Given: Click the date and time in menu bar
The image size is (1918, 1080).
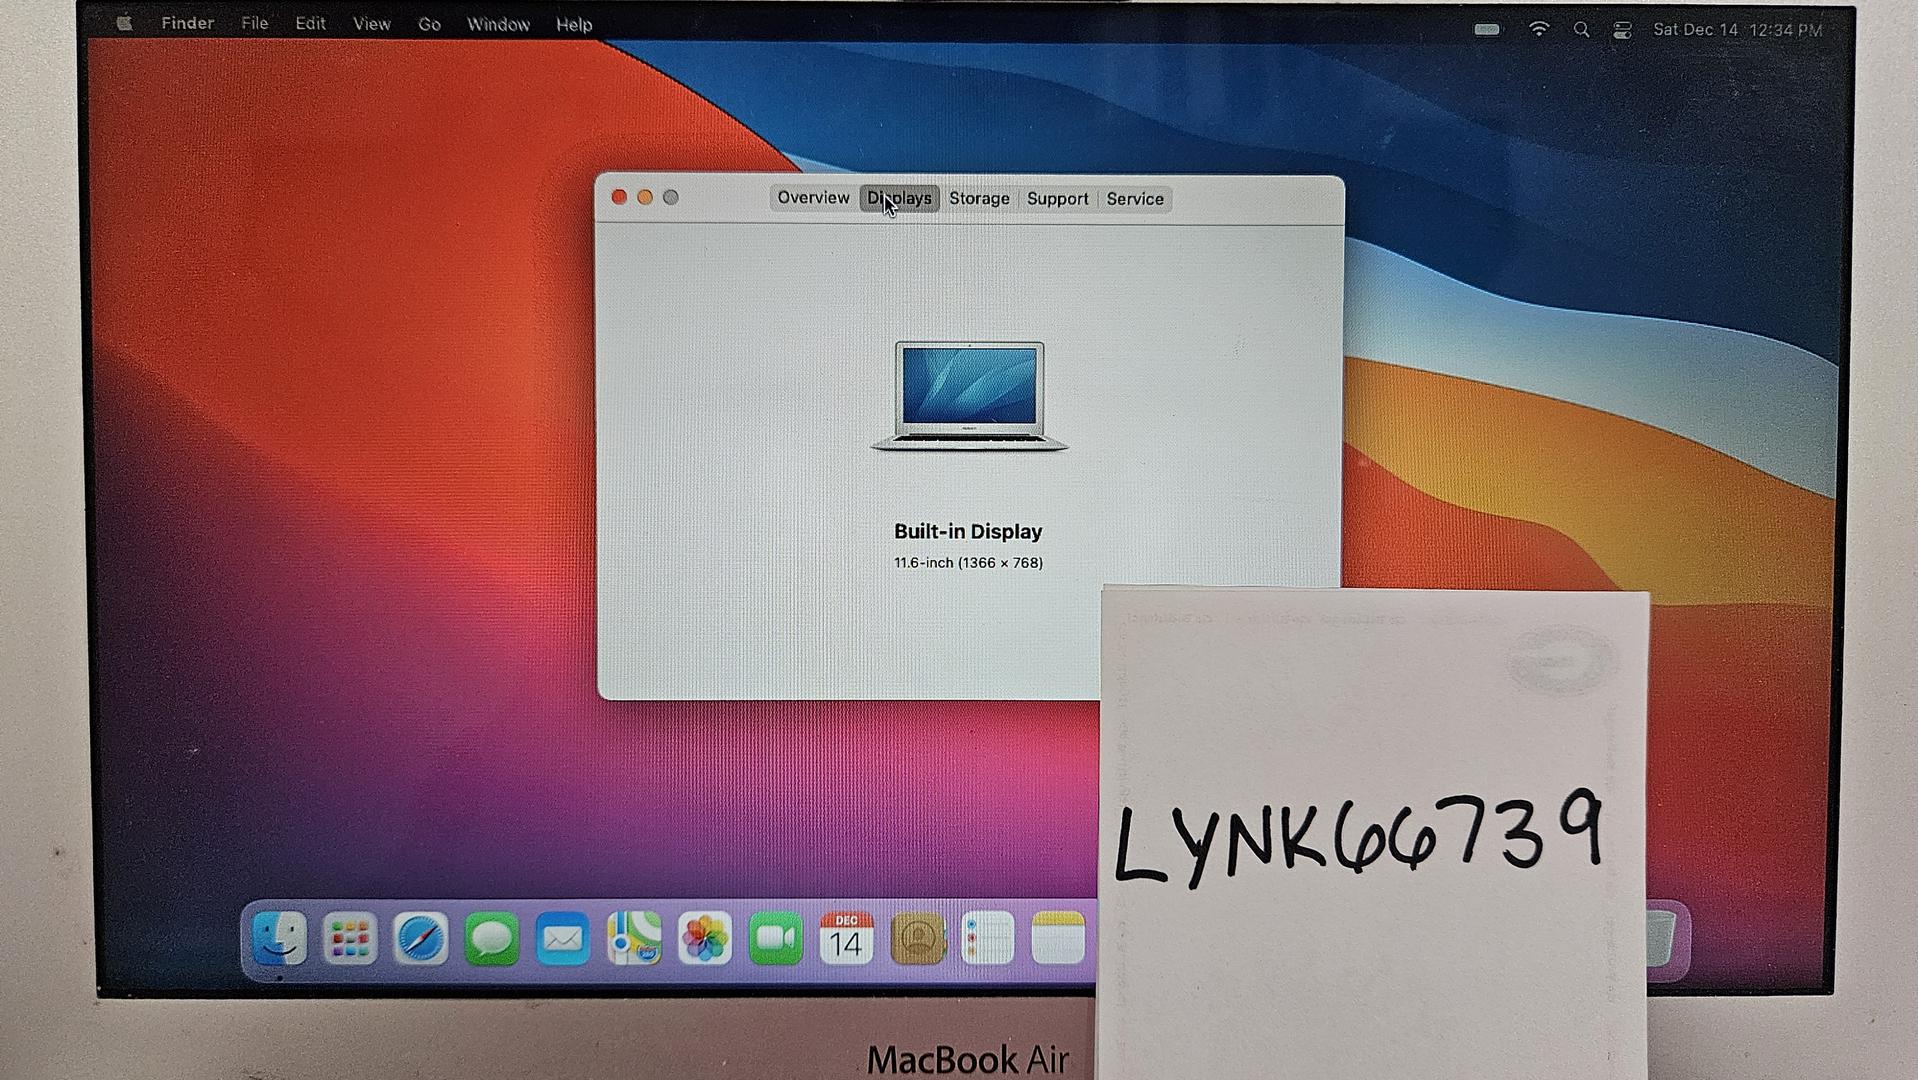Looking at the screenshot, I should pos(1737,30).
